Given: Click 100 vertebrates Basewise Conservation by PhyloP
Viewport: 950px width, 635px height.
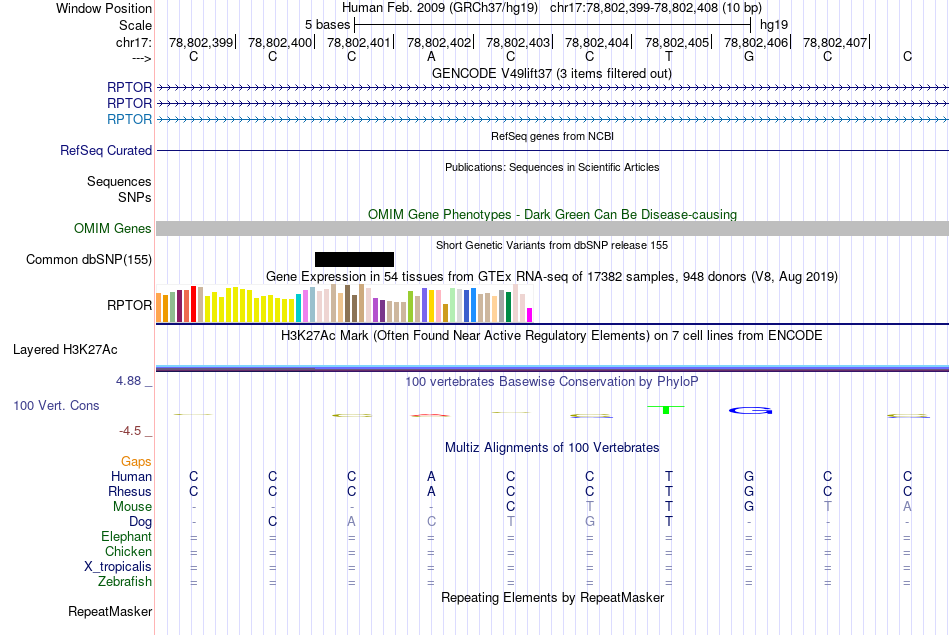Looking at the screenshot, I should [x=551, y=382].
